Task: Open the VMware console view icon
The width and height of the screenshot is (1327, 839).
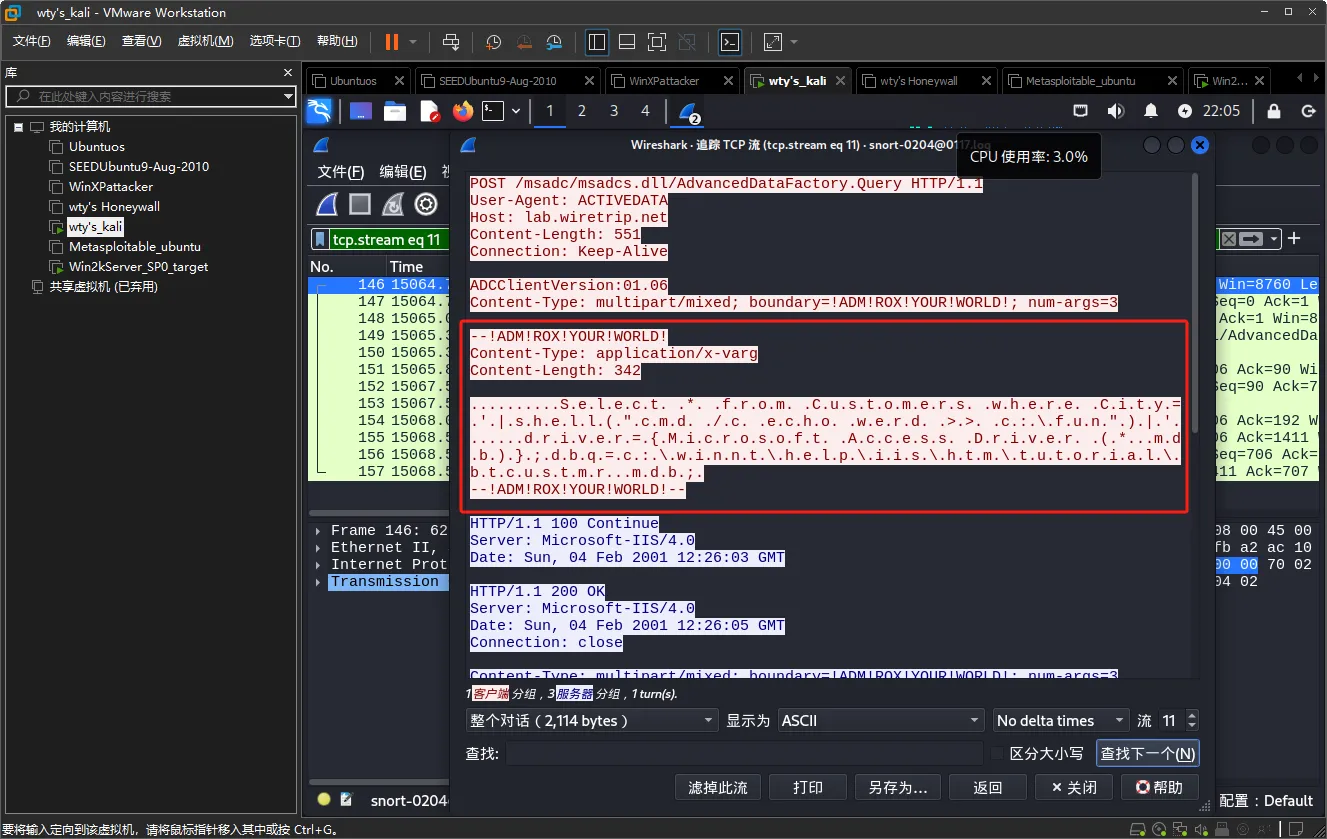Action: pyautogui.click(x=731, y=42)
